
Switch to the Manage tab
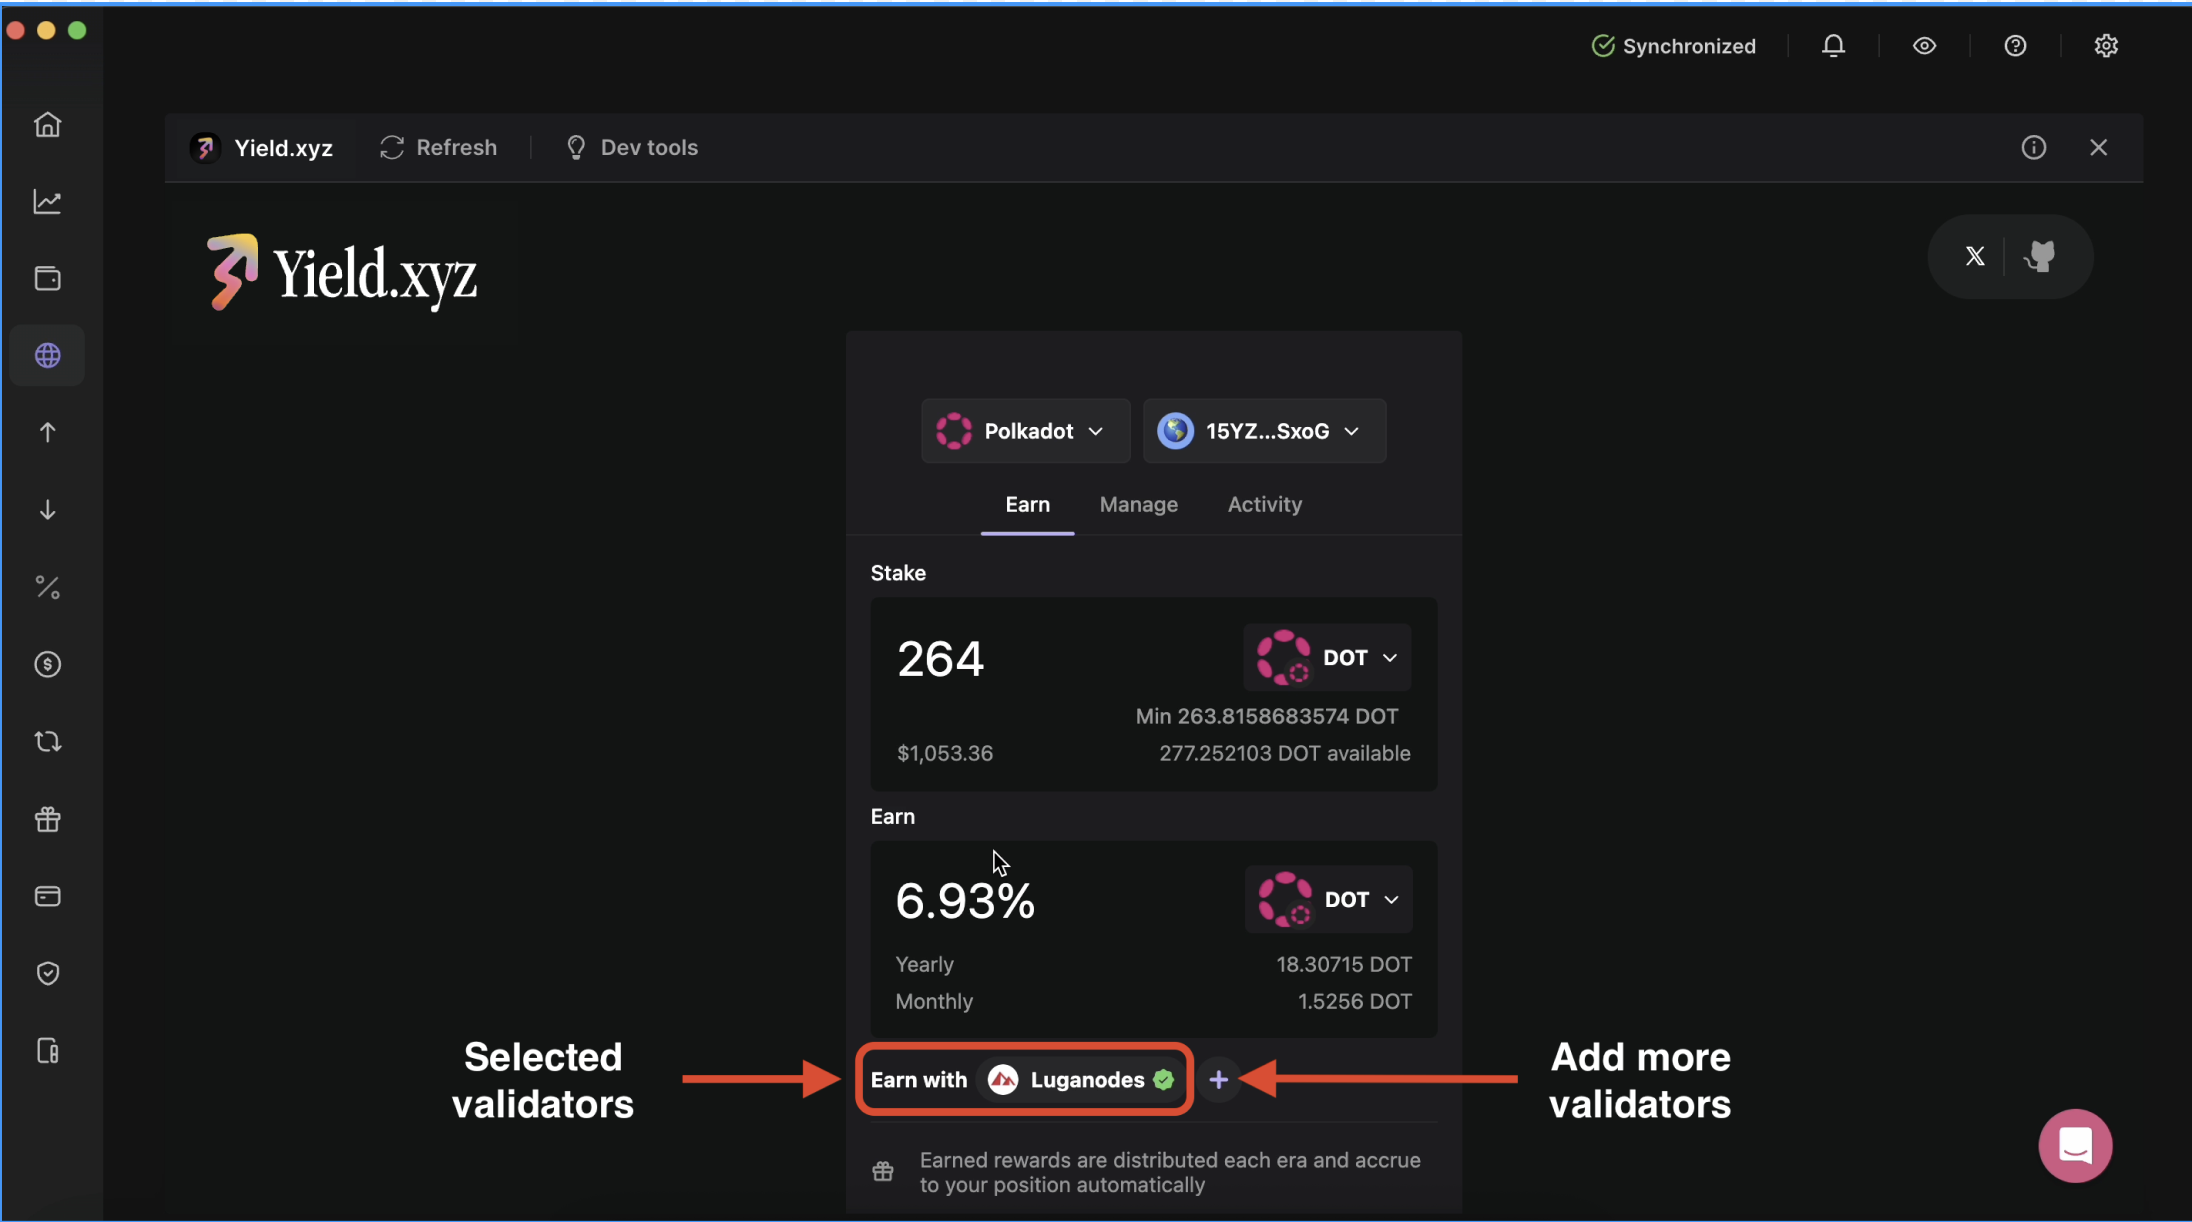[1138, 505]
